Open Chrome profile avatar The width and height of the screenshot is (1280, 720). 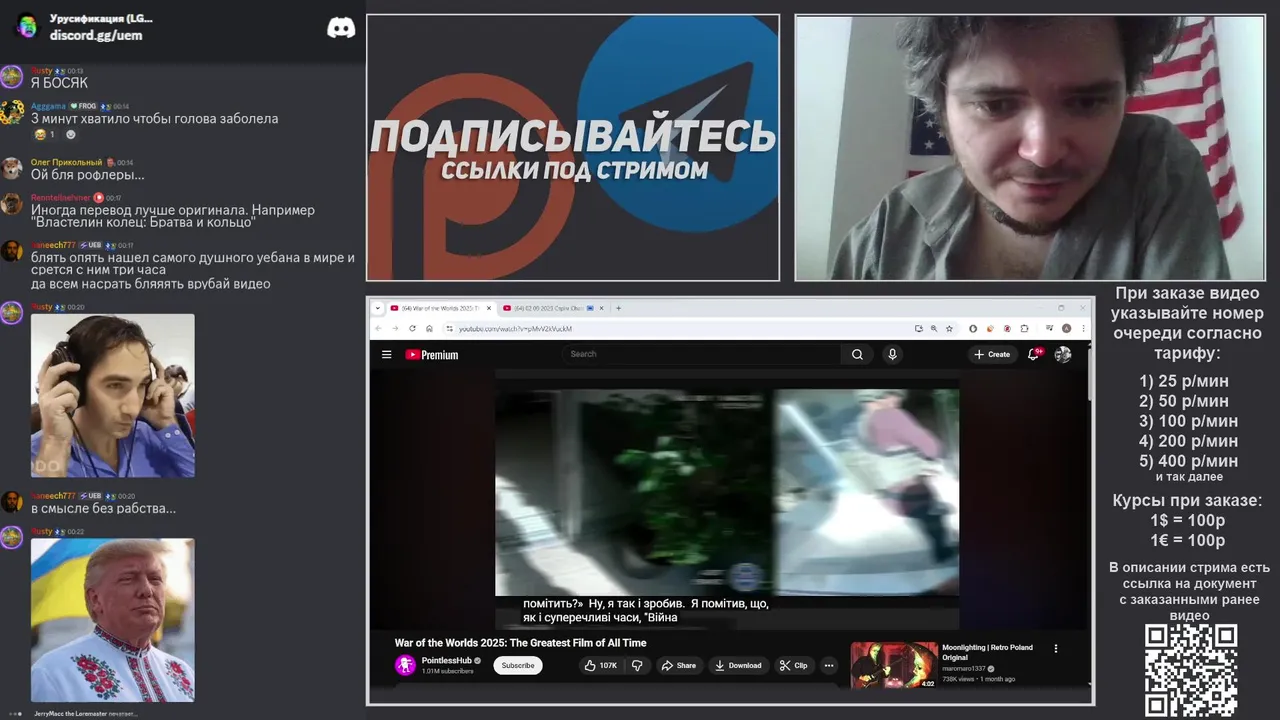[x=1067, y=328]
